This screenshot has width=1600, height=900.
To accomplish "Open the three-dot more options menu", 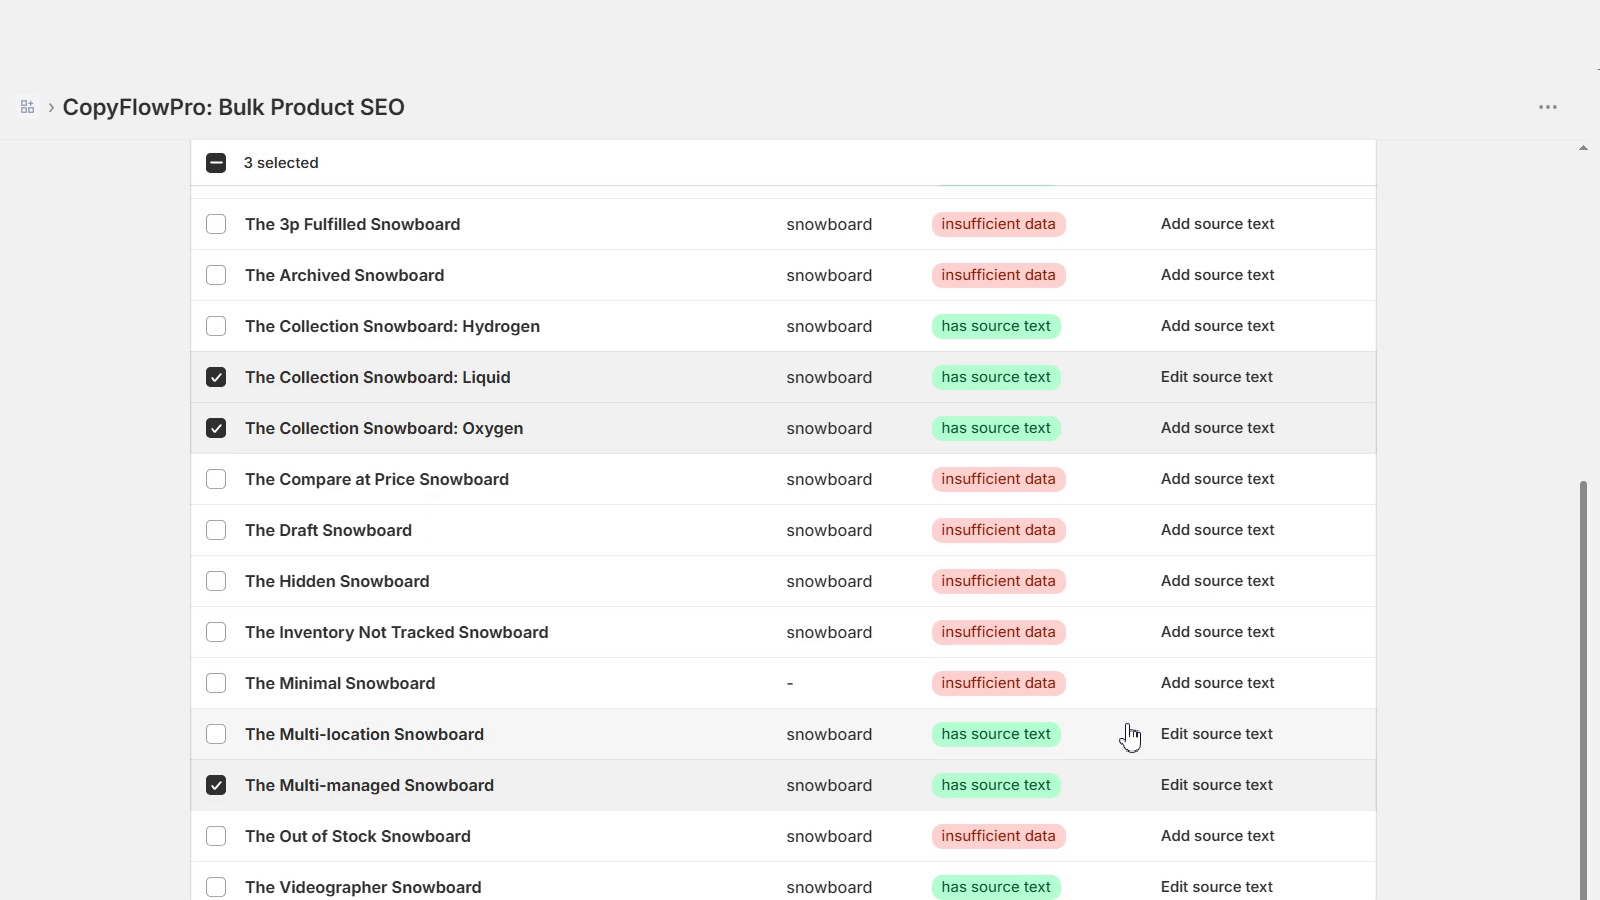I will click(x=1548, y=107).
